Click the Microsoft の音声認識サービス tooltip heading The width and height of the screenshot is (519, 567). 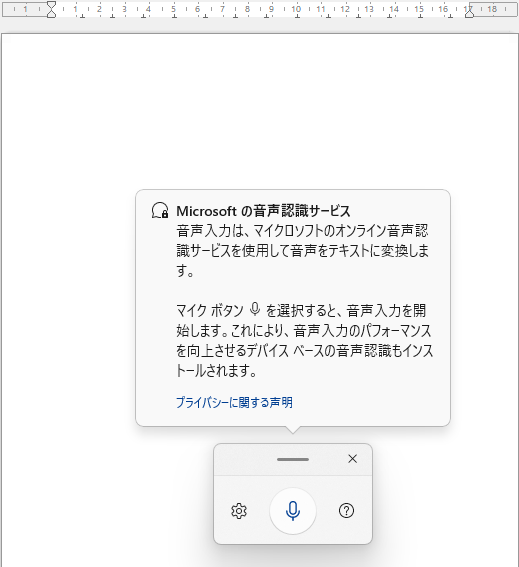pyautogui.click(x=263, y=211)
